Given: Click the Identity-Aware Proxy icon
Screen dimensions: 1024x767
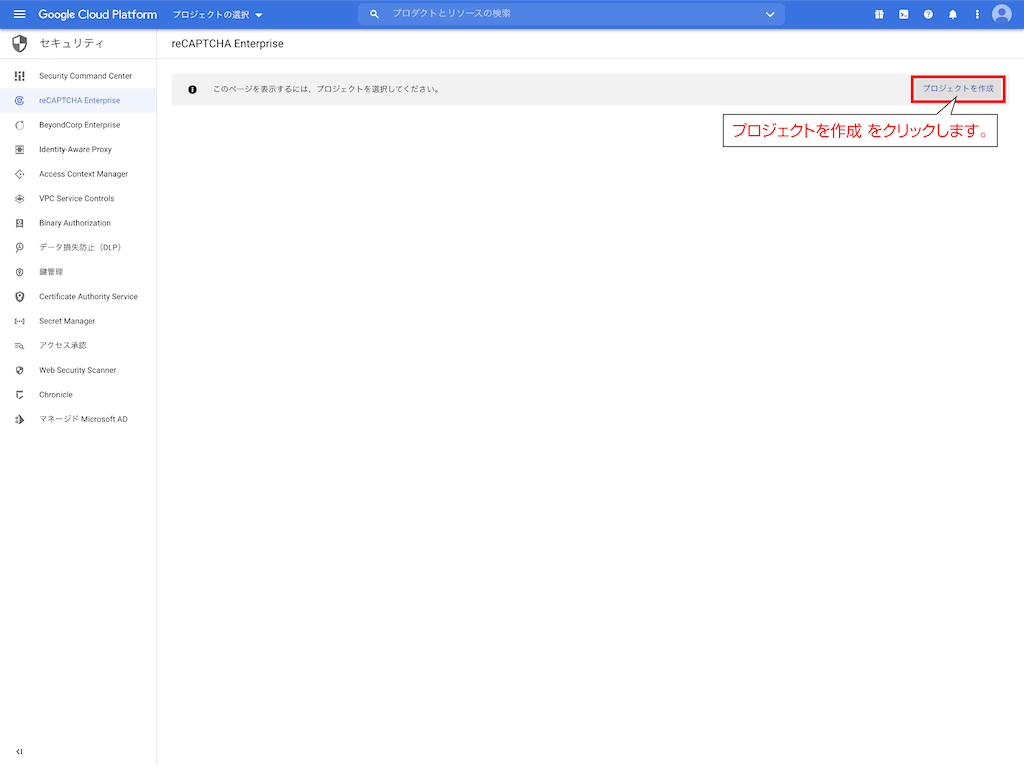Looking at the screenshot, I should point(20,150).
